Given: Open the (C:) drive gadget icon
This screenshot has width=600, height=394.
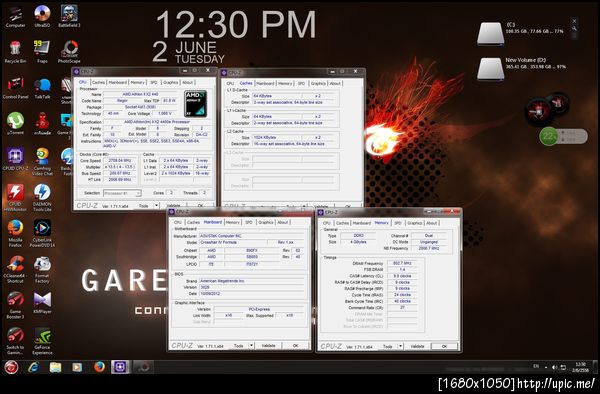Looking at the screenshot, I should pyautogui.click(x=490, y=34).
